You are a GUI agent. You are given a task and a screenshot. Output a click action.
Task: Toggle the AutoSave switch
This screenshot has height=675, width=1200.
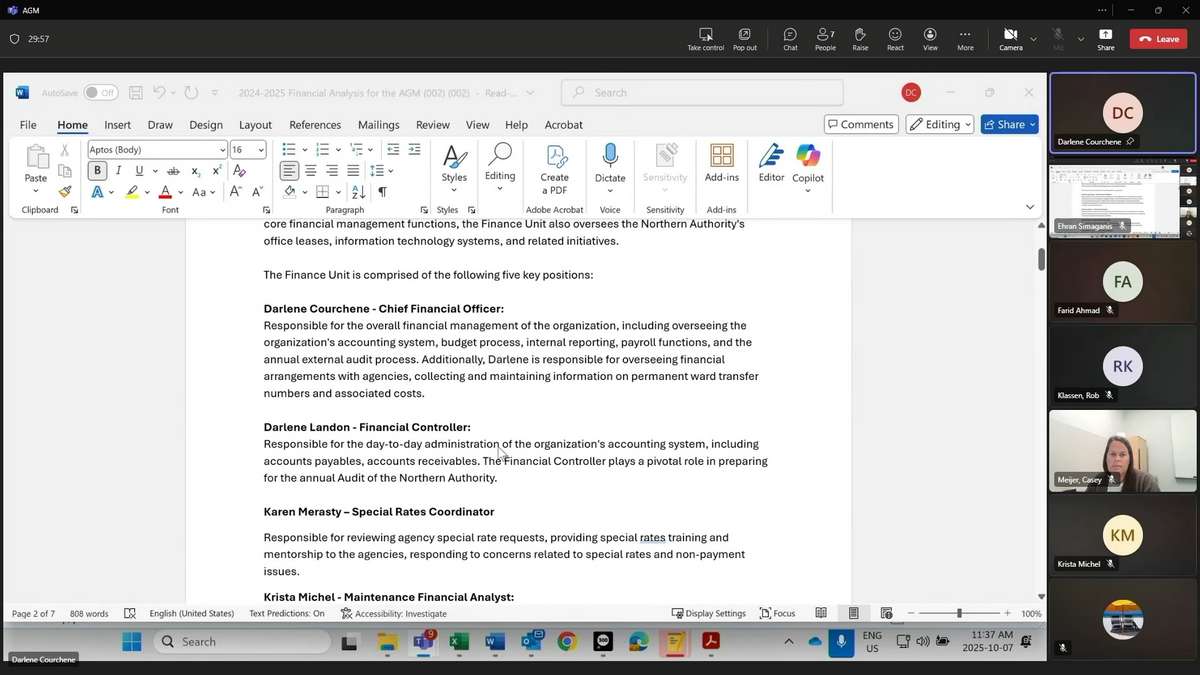point(99,93)
